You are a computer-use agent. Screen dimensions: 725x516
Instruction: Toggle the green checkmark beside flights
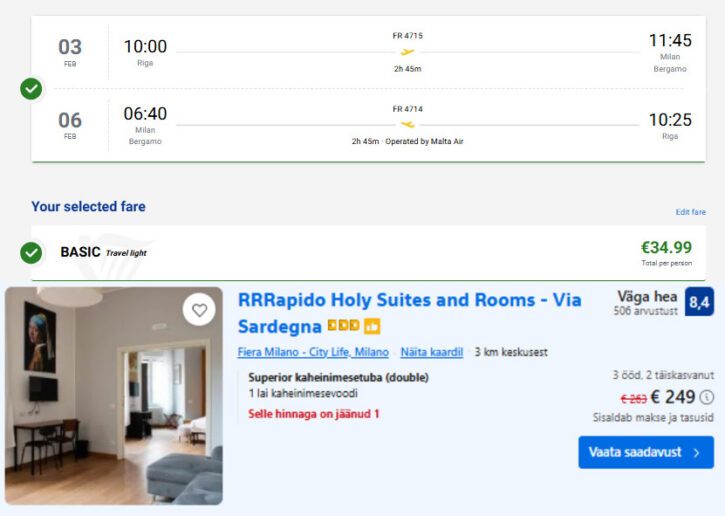[x=32, y=89]
